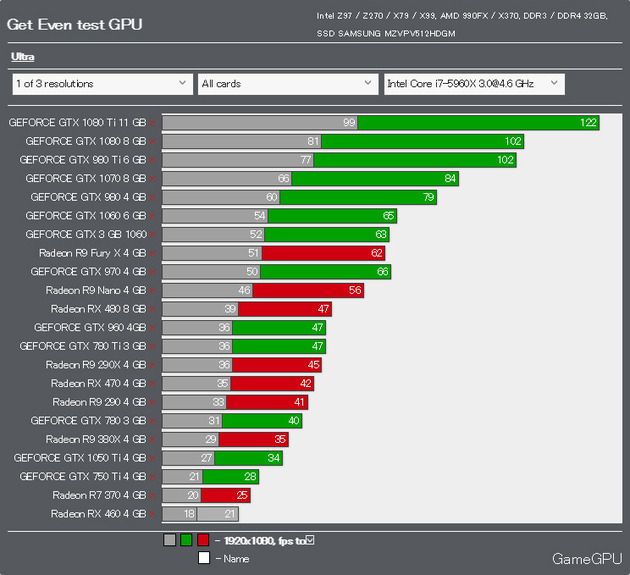Viewport: 630px width, 575px height.
Task: Click the GTX 970 average fps value 66
Action: 382,272
